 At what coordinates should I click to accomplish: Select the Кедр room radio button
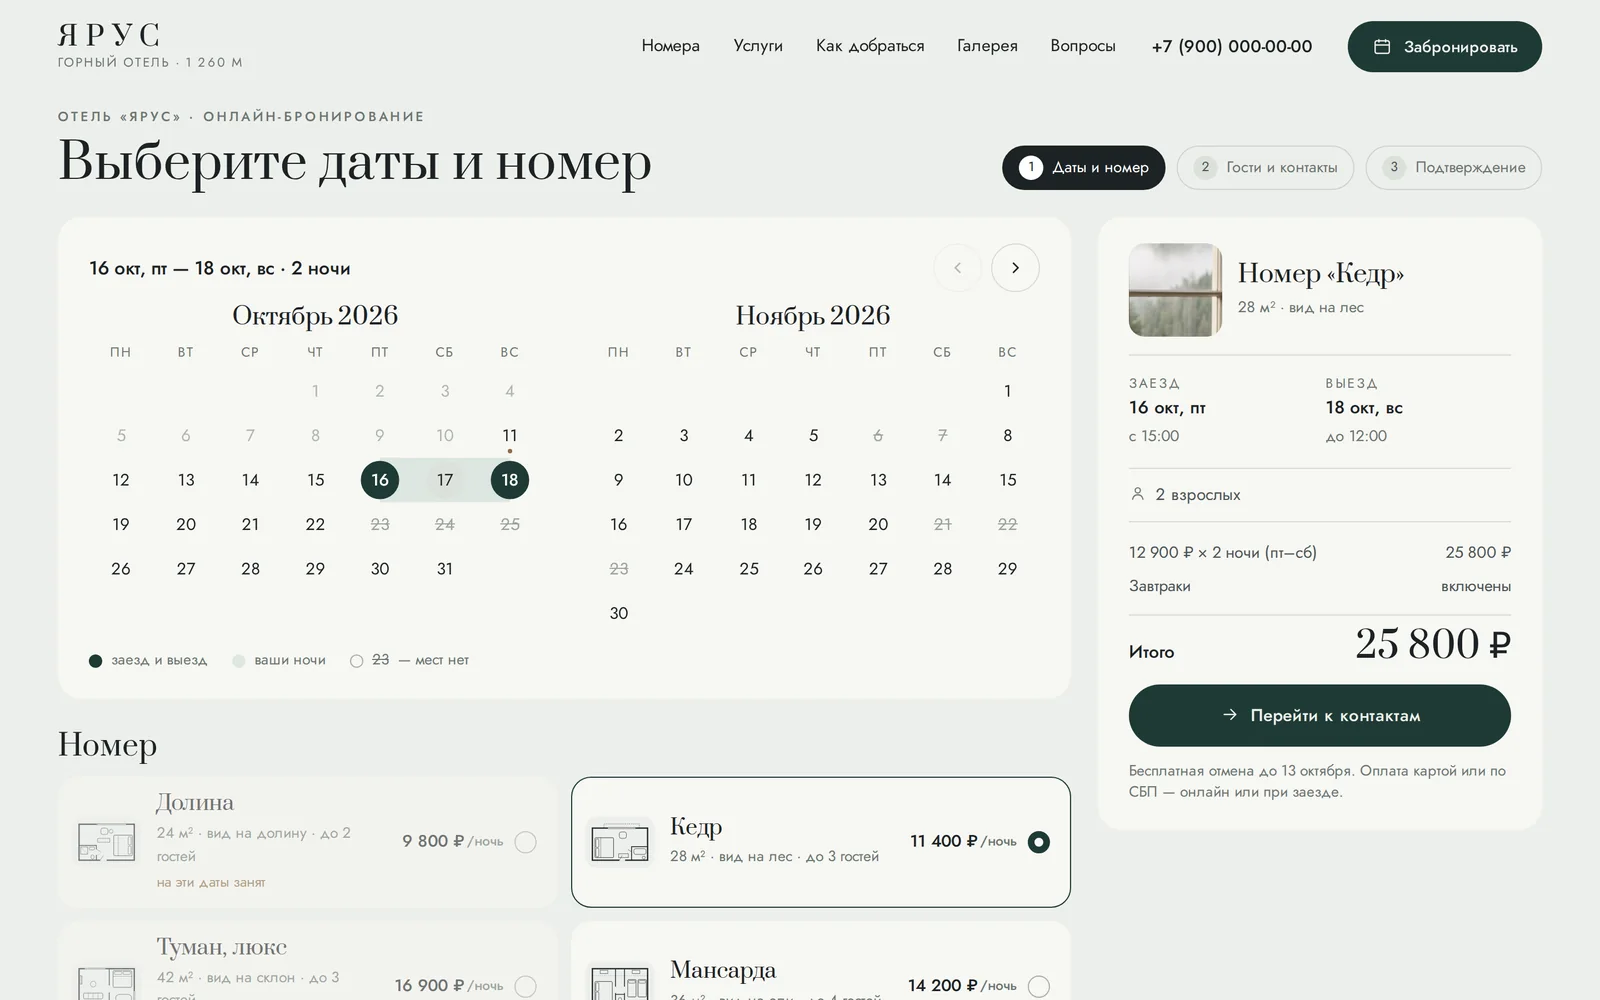pos(1039,842)
